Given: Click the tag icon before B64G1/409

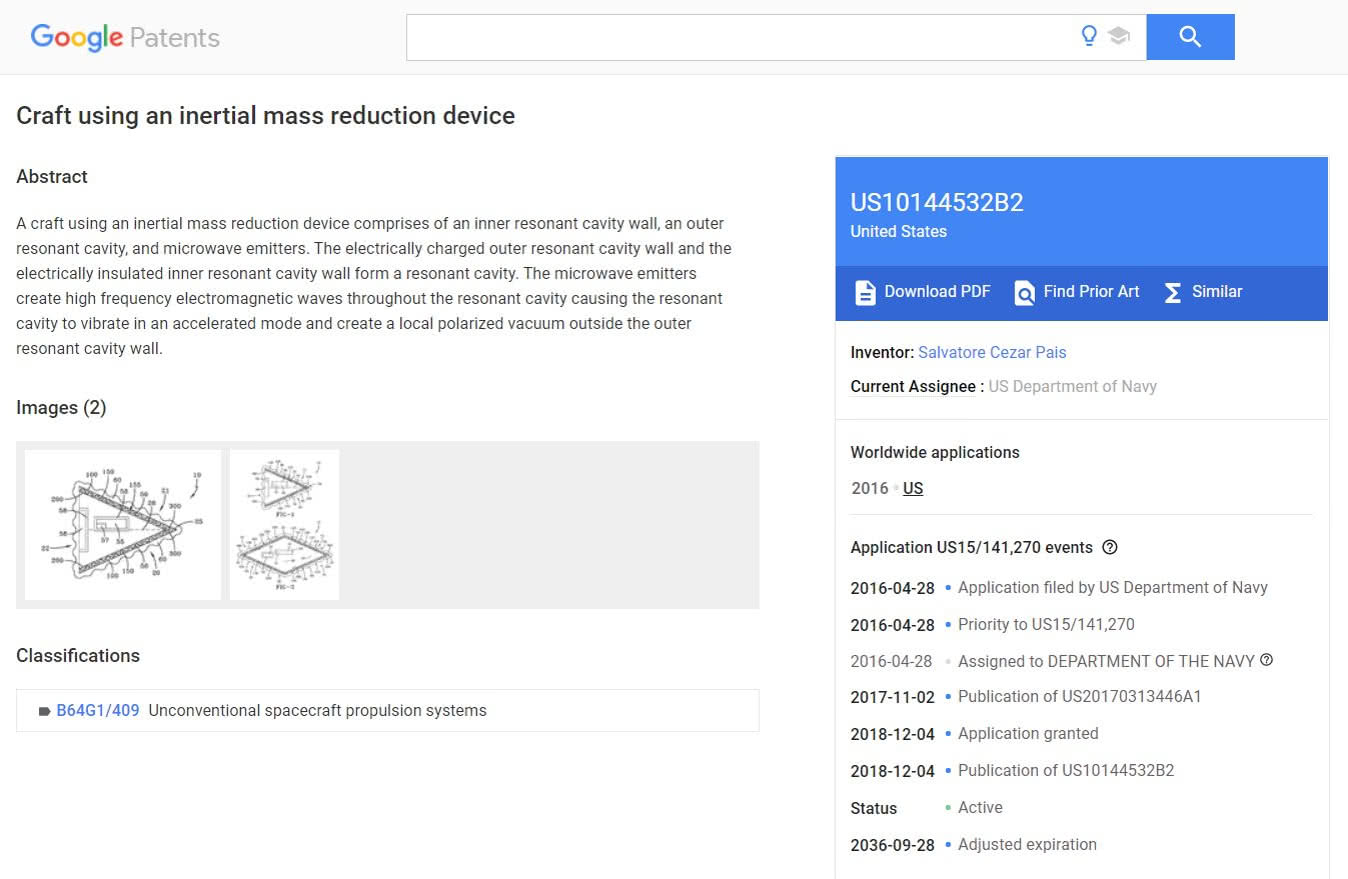Looking at the screenshot, I should pos(44,711).
